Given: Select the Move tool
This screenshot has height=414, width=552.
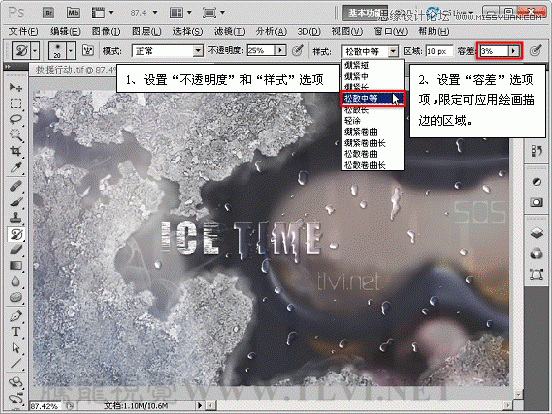Looking at the screenshot, I should pos(15,87).
